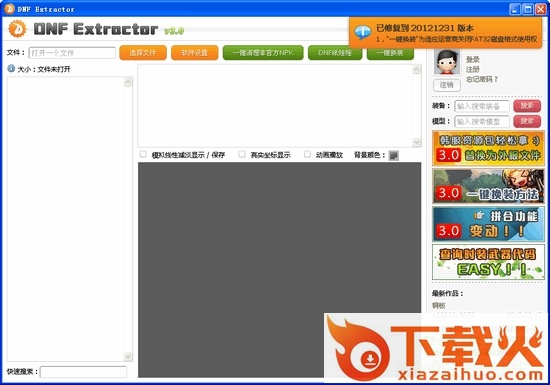Minimize the DNF Extractor window
The width and height of the screenshot is (550, 385).
515,9
